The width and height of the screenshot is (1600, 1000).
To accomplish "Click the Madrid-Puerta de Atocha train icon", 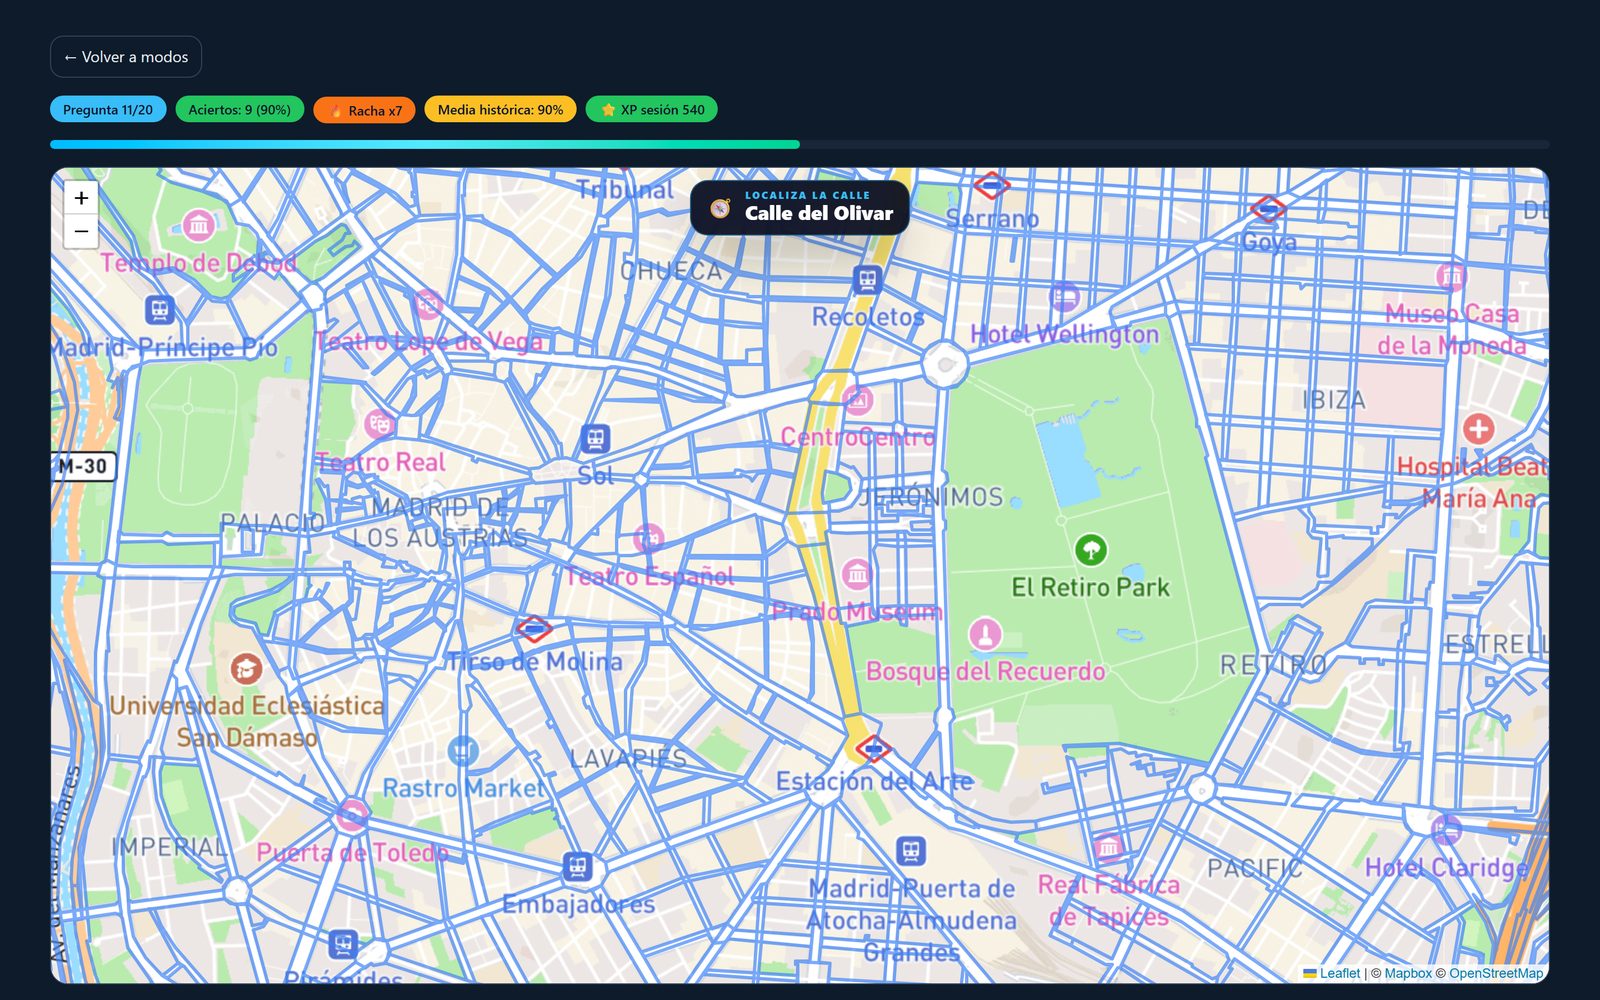I will 910,851.
